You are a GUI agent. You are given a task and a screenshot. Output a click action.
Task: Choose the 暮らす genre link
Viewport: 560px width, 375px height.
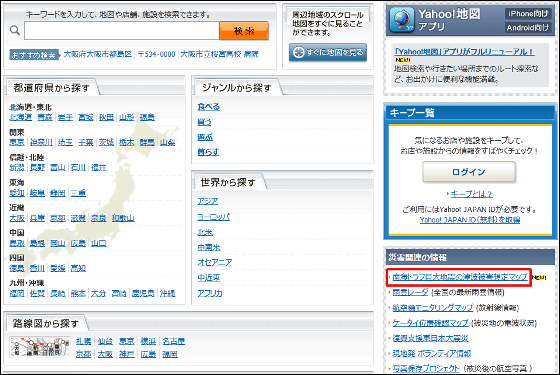208,152
